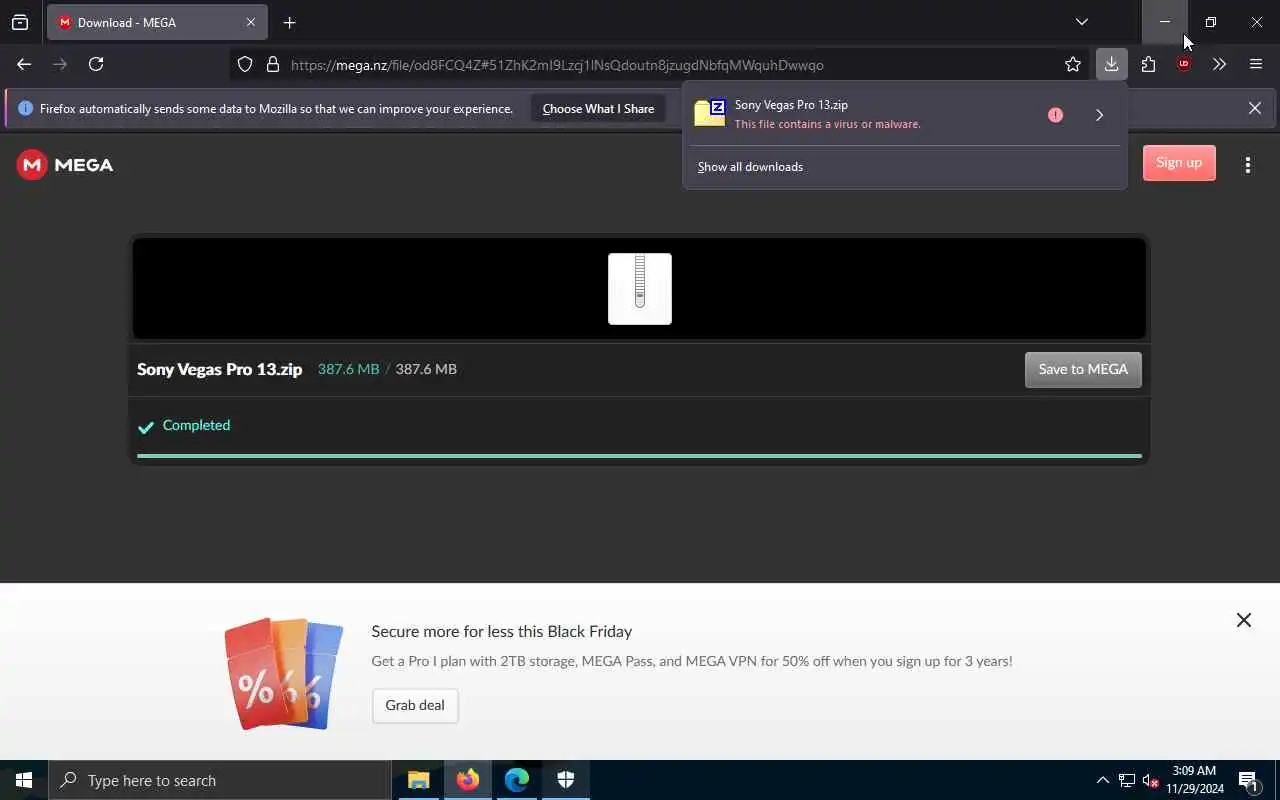View site security padlock information
Image resolution: width=1280 pixels, height=800 pixels.
pyautogui.click(x=272, y=65)
